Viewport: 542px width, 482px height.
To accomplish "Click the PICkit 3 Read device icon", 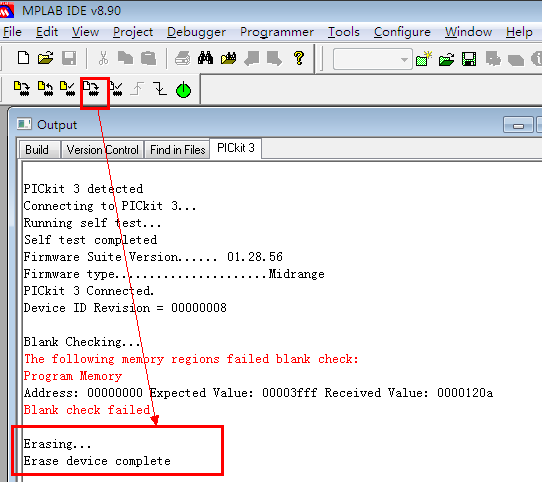I will coord(45,89).
